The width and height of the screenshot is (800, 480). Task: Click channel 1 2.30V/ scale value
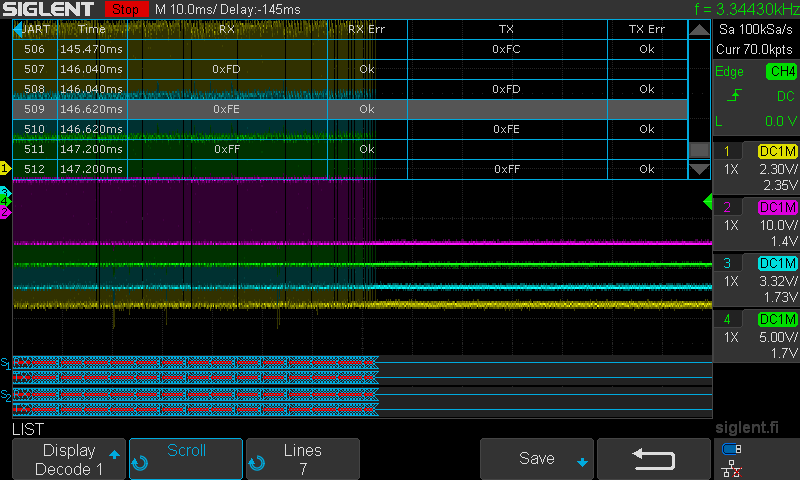pyautogui.click(x=778, y=169)
